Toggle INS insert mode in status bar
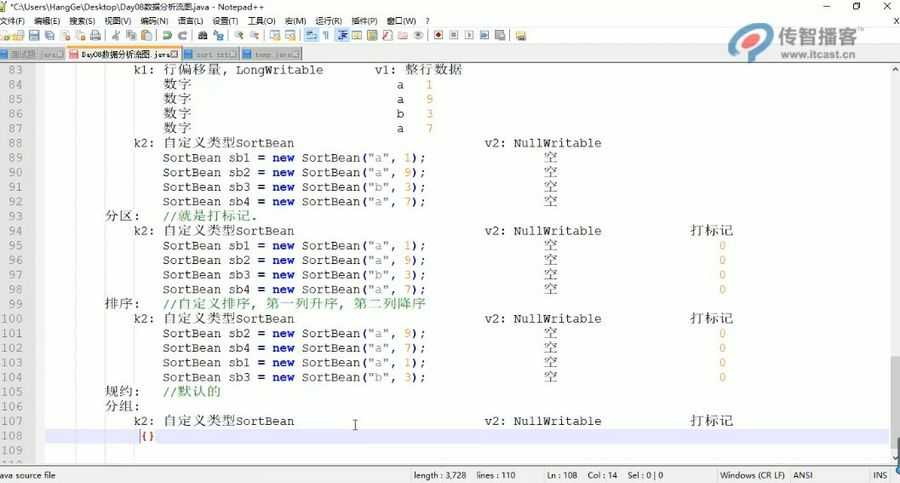 pyautogui.click(x=880, y=475)
